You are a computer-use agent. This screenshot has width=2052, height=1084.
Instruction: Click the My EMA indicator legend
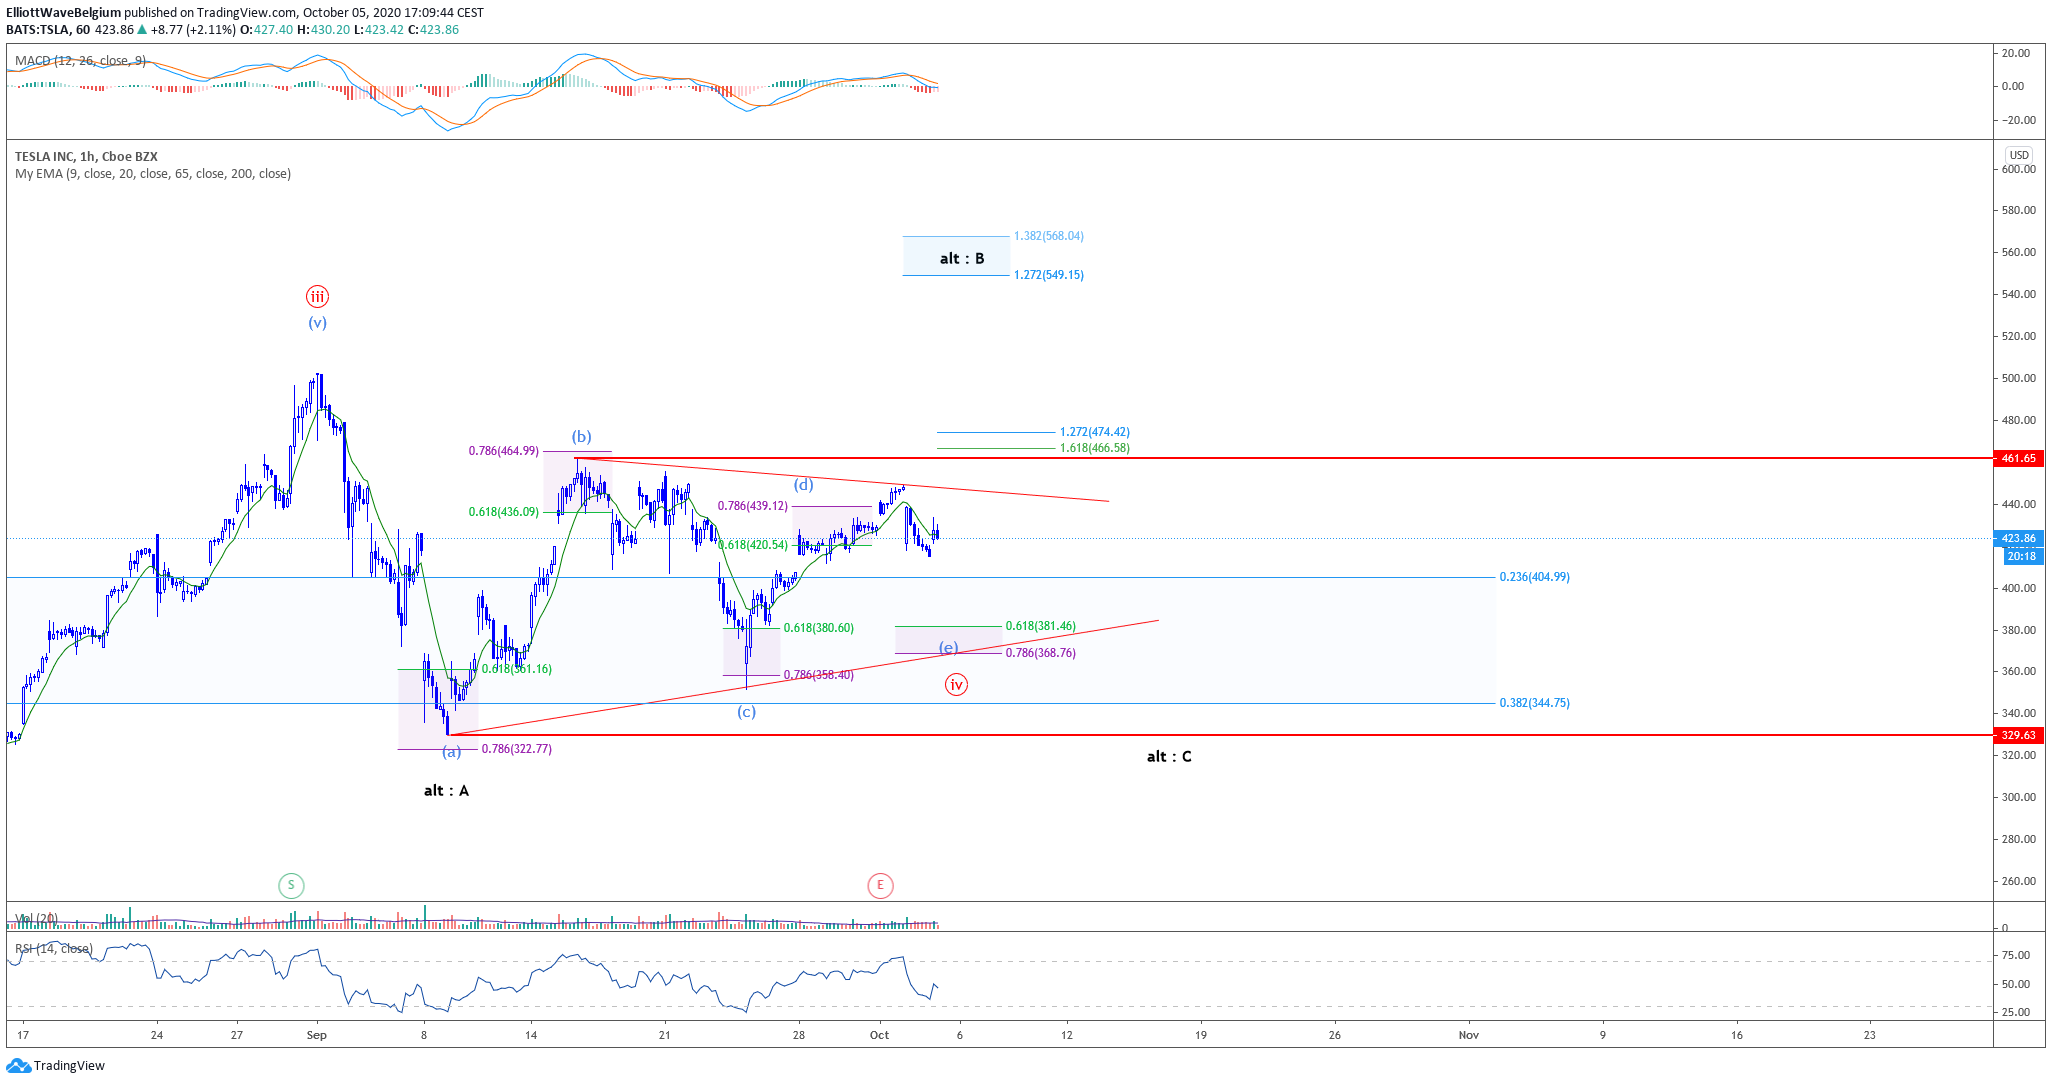click(x=153, y=174)
